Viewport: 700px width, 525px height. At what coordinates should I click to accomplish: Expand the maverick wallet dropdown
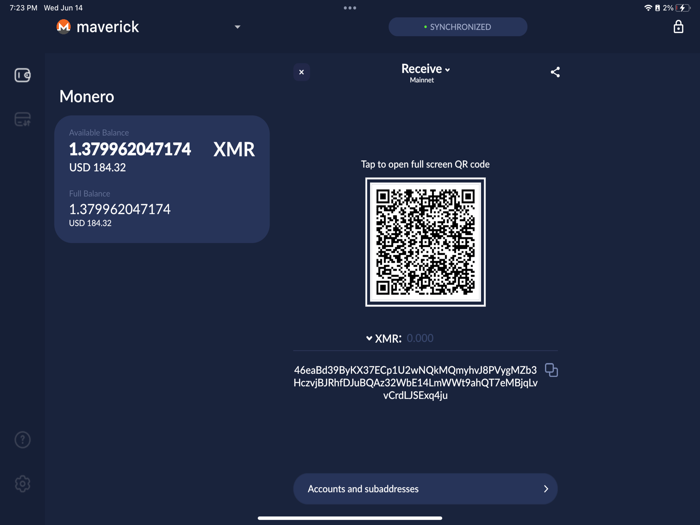click(x=238, y=27)
